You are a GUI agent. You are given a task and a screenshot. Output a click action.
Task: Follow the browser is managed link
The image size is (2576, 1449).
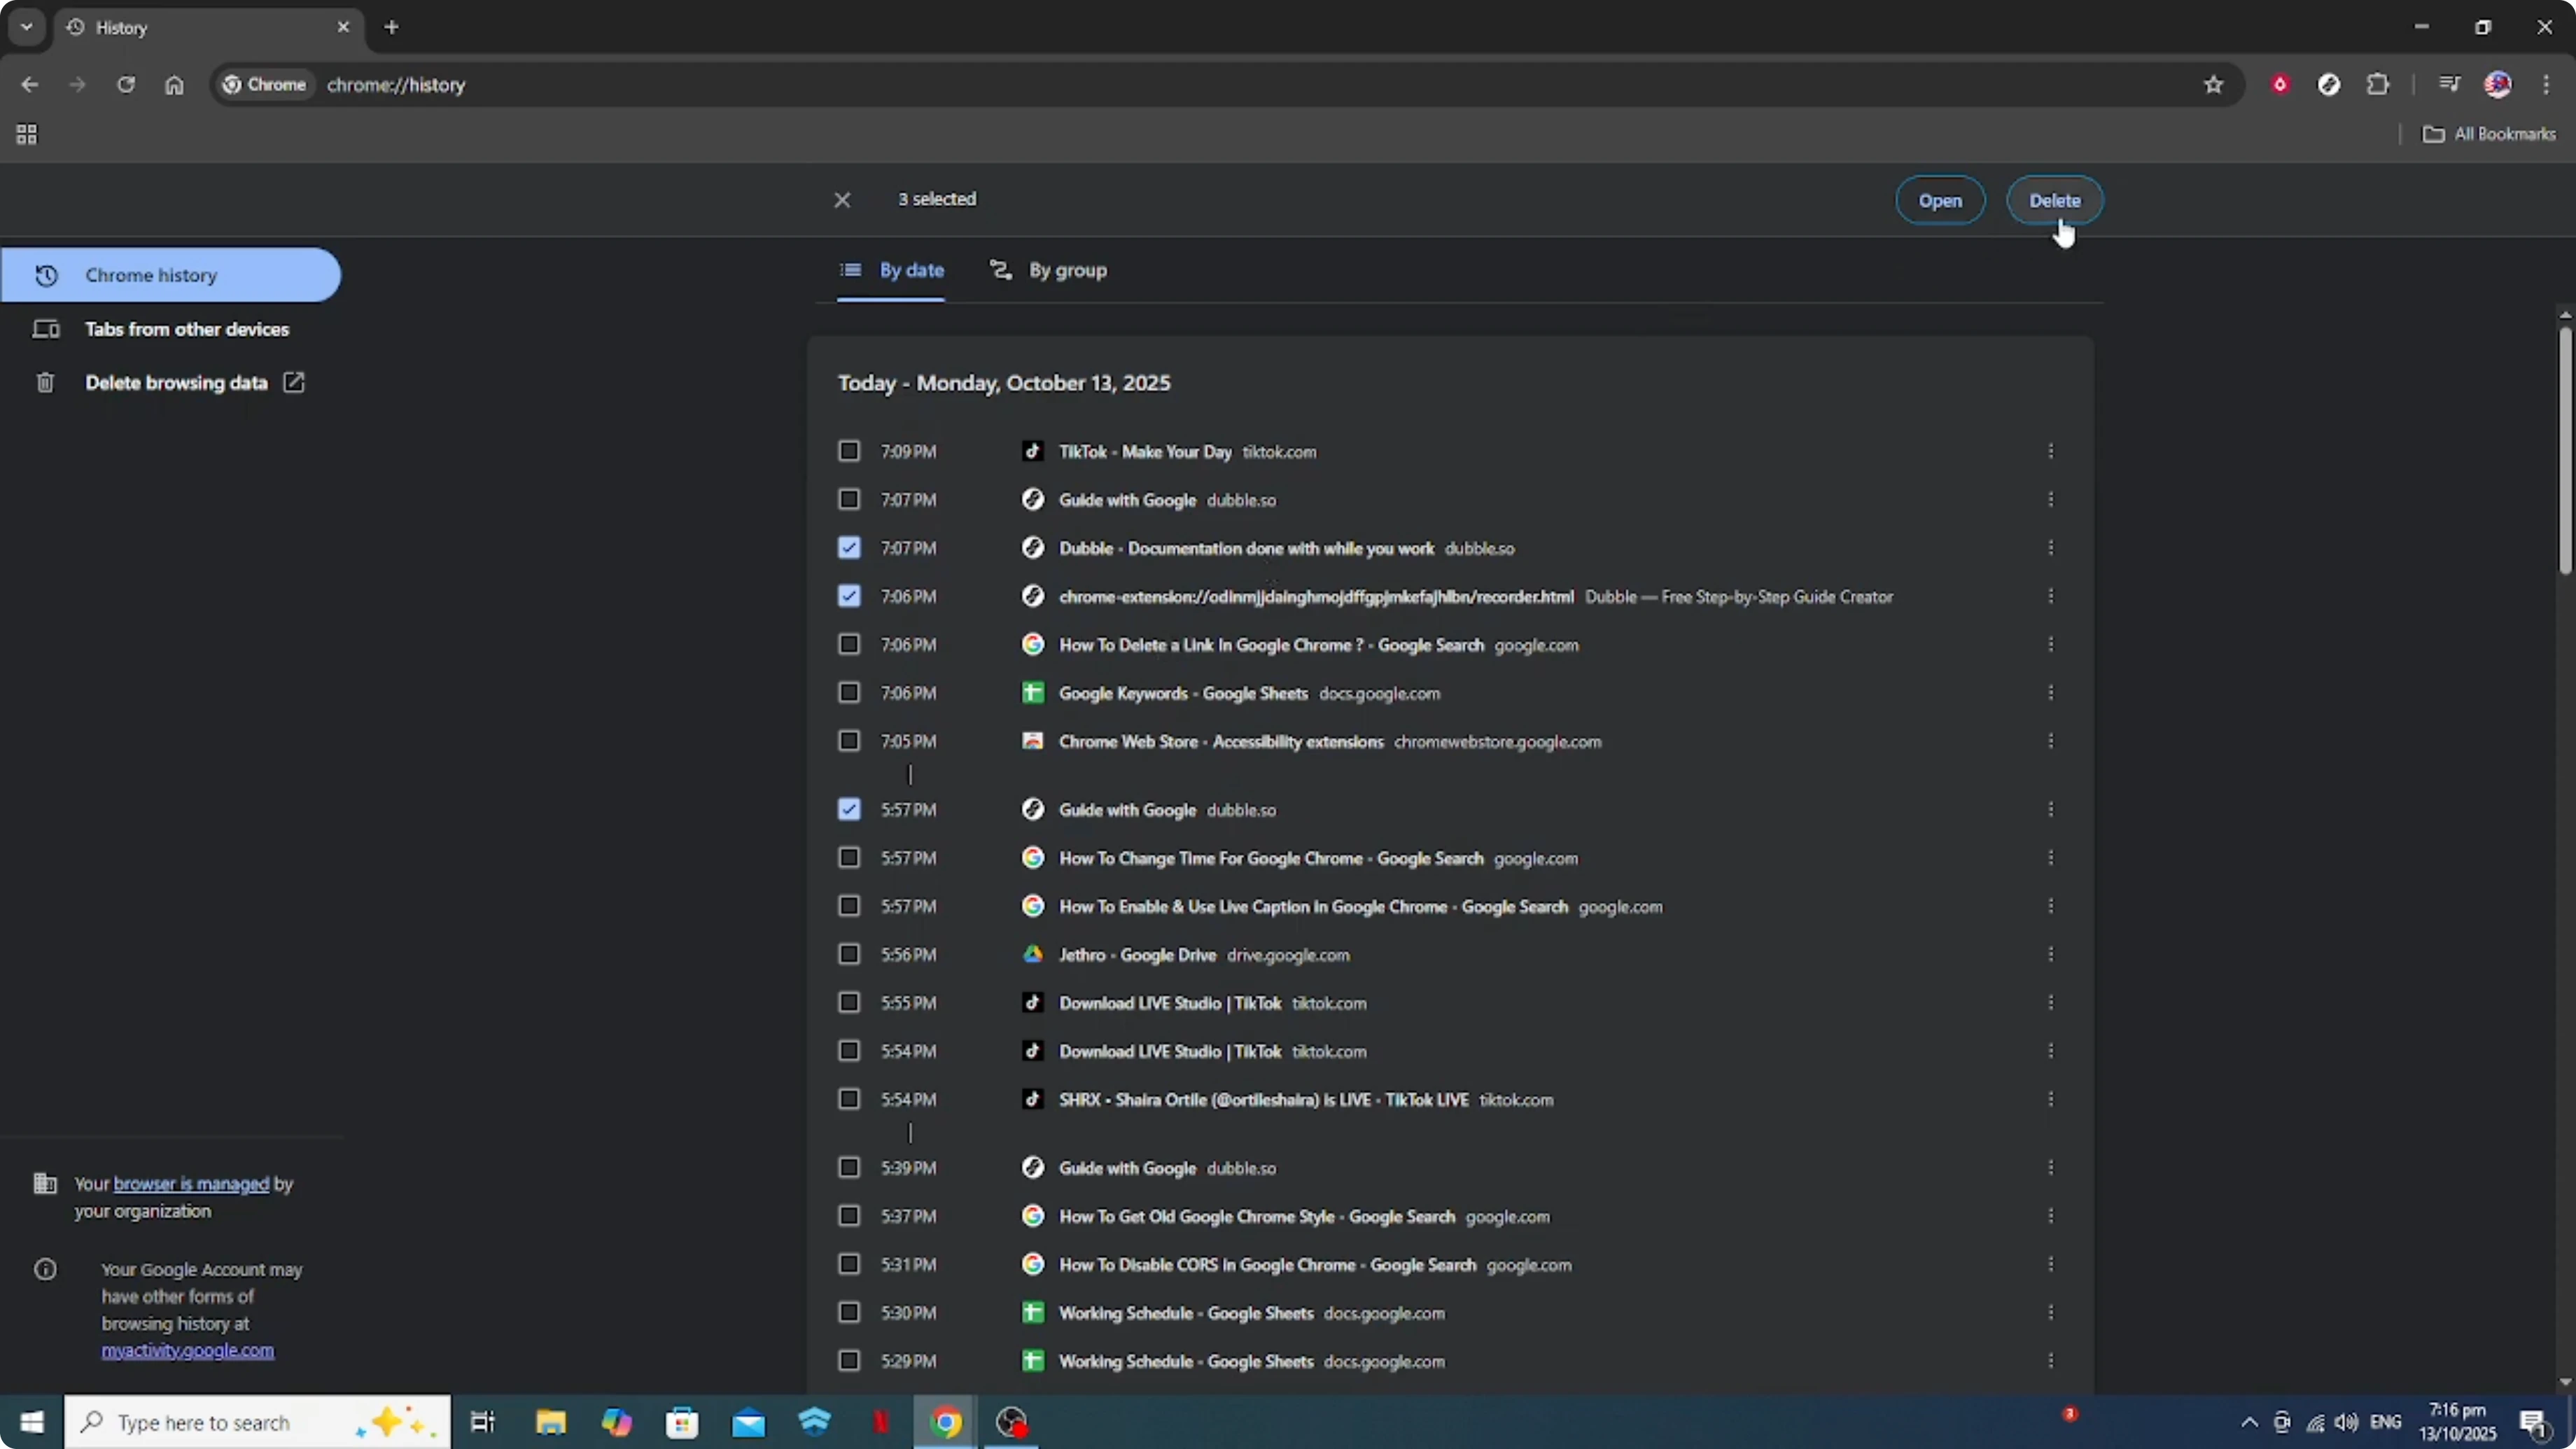point(191,1184)
